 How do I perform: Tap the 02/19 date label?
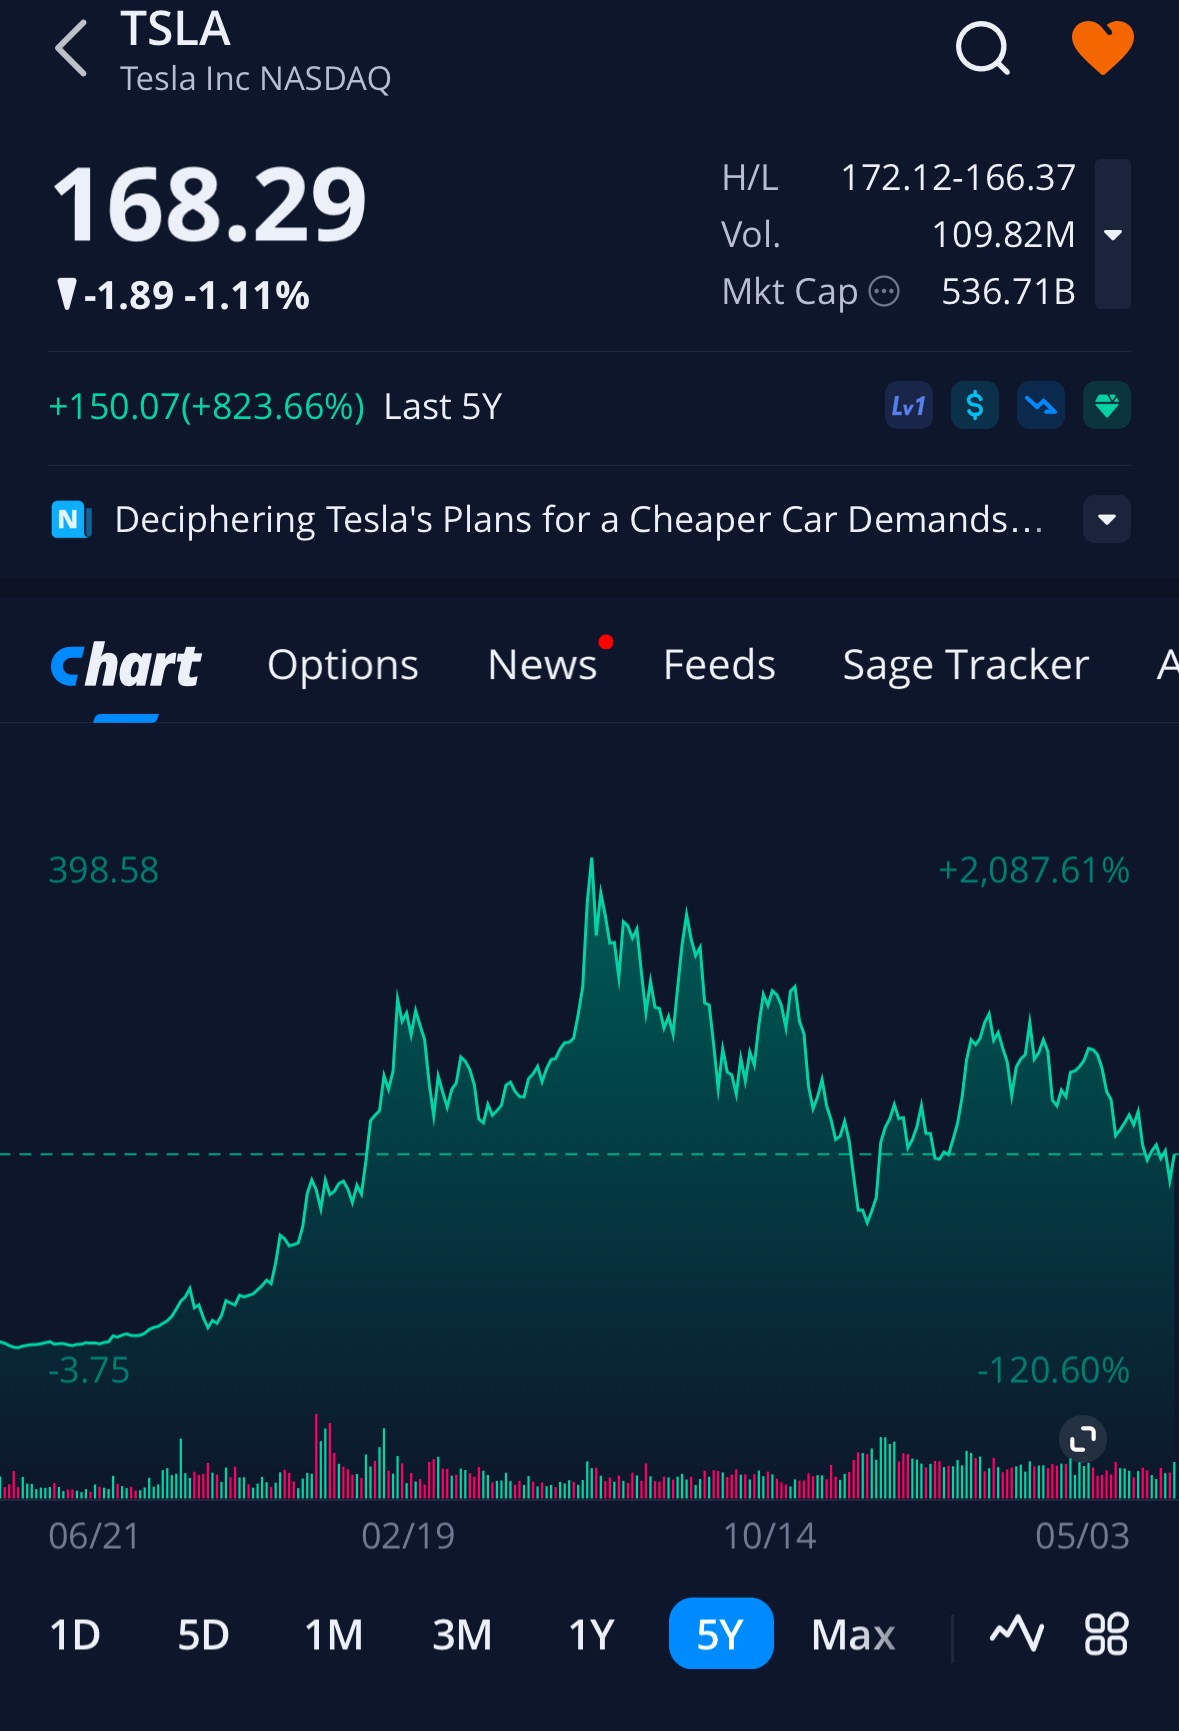point(408,1536)
